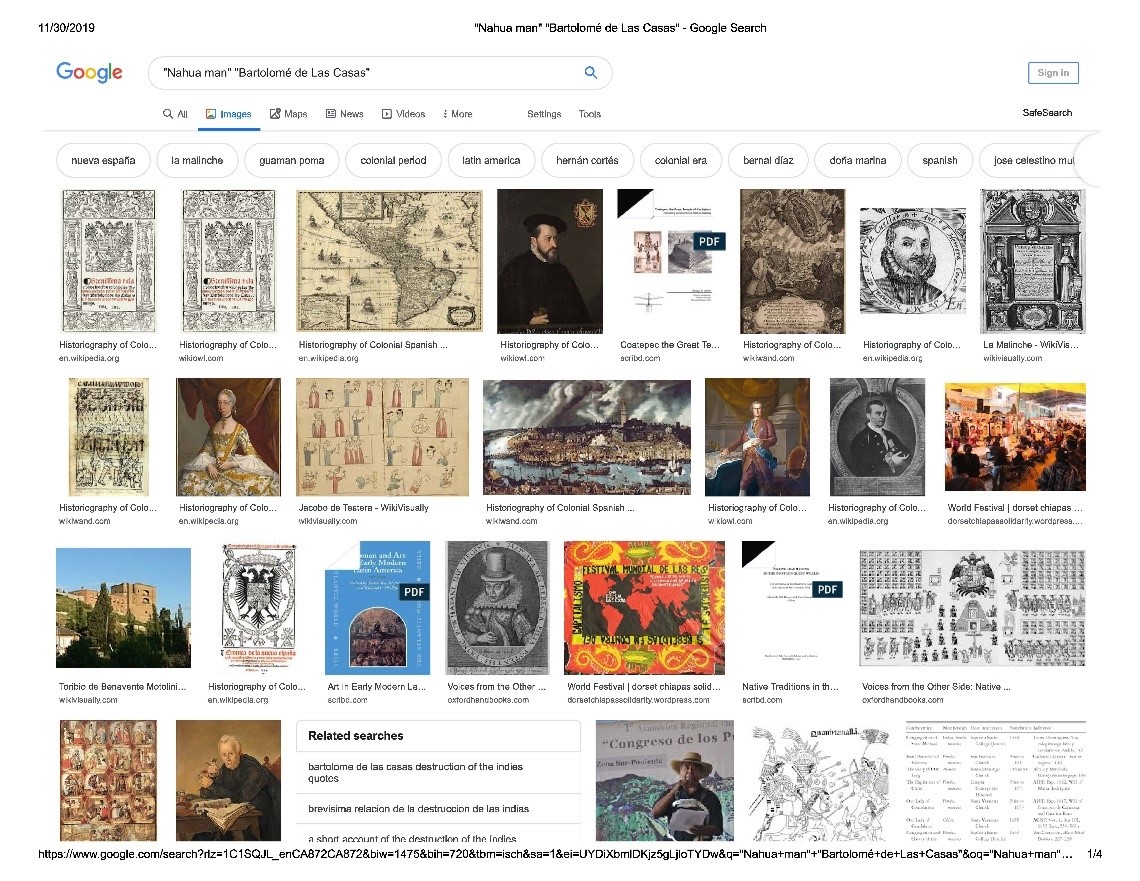Open the engraved portrait of man with ruff collar
Image resolution: width=1140 pixels, height=881 pixels.
pyautogui.click(x=912, y=261)
